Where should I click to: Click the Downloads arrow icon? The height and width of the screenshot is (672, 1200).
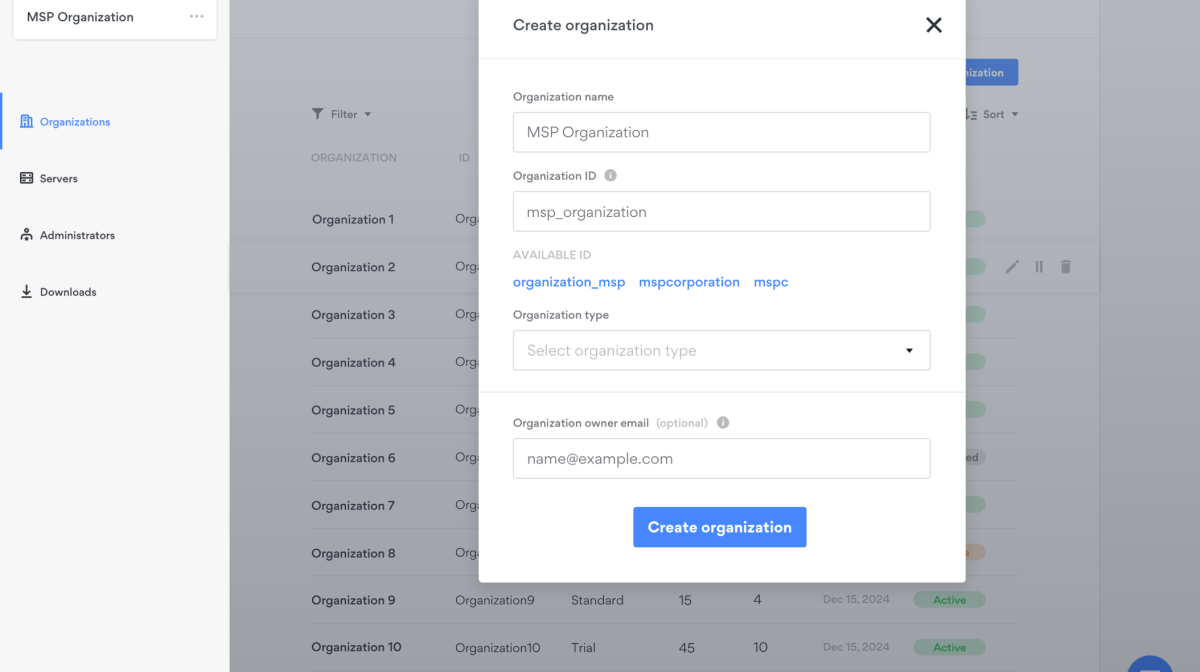coord(27,292)
